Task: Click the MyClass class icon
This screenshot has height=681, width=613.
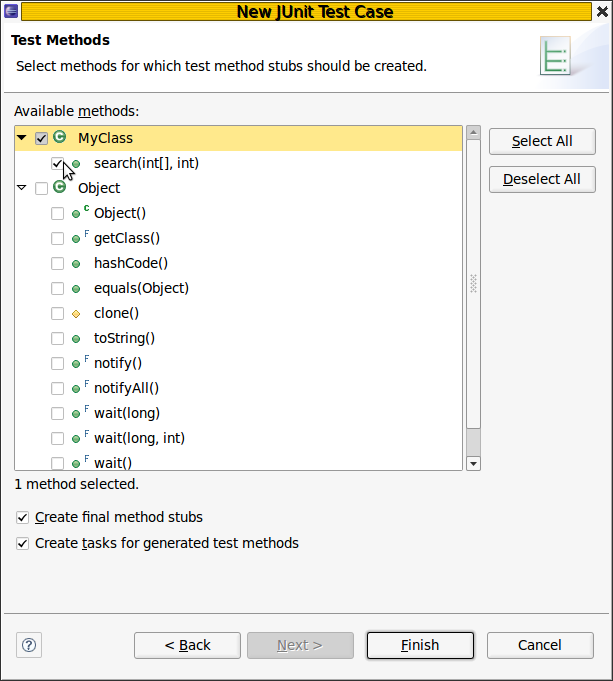Action: pyautogui.click(x=60, y=137)
